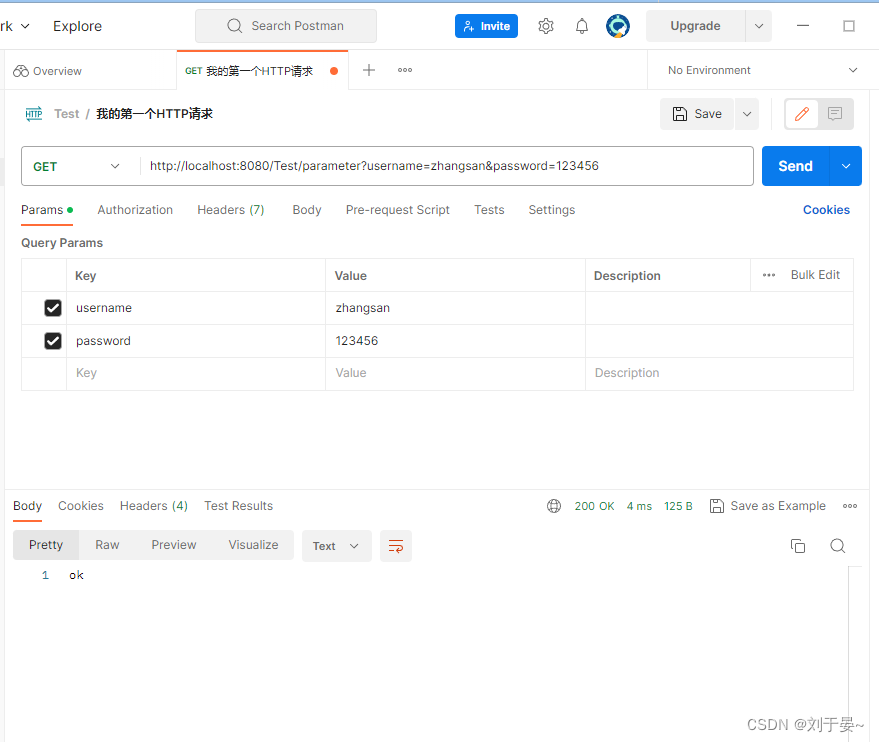
Task: Click the Test collection breadcrumb
Action: pyautogui.click(x=67, y=114)
